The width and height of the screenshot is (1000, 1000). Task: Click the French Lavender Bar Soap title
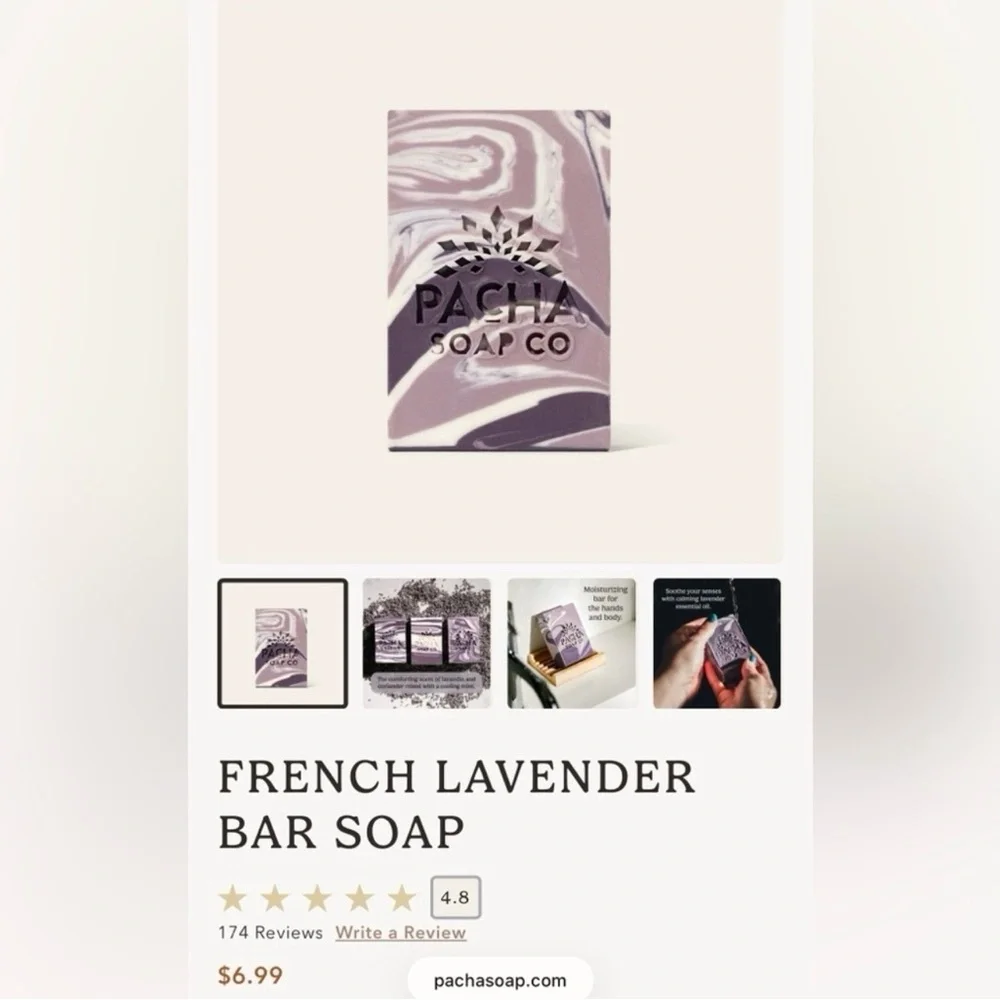457,804
